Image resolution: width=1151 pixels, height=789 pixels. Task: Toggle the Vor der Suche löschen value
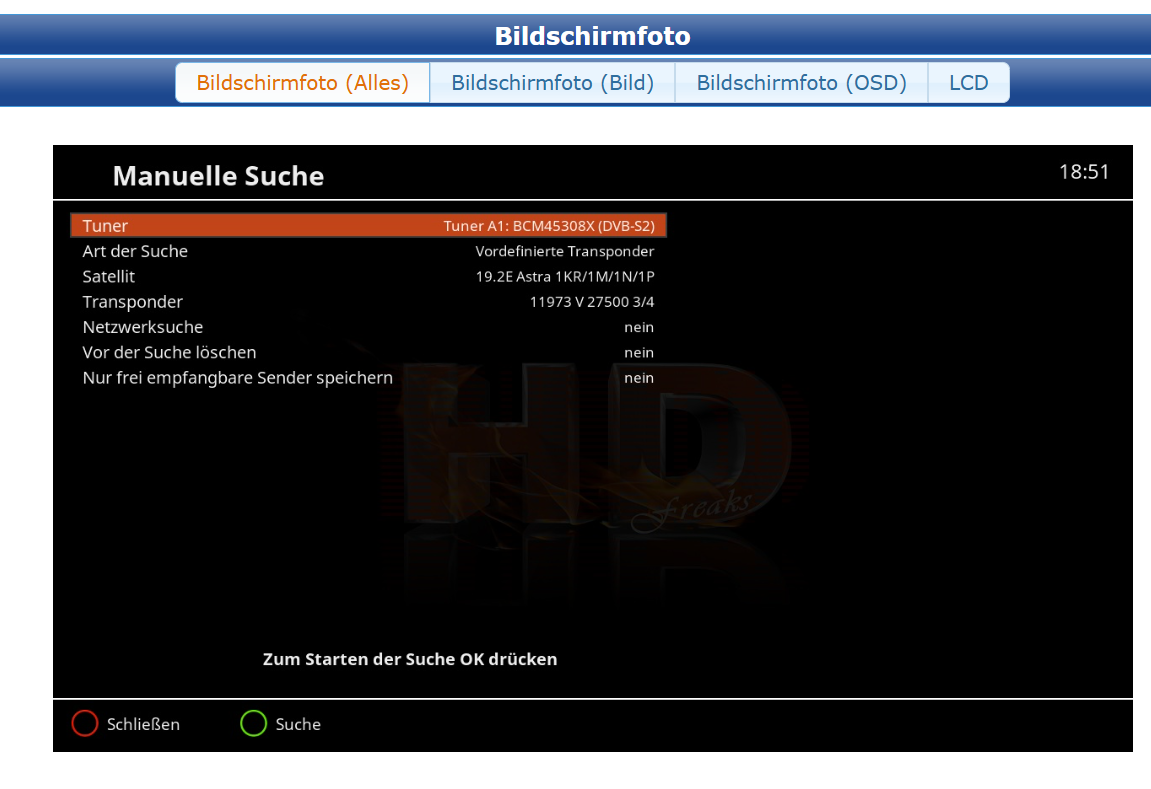point(639,353)
